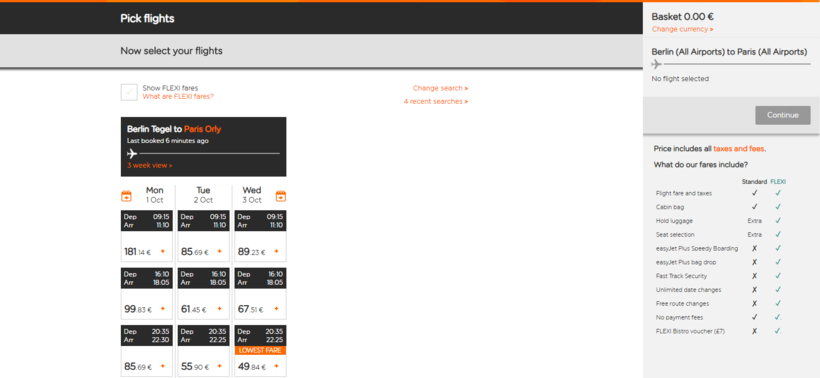The width and height of the screenshot is (820, 378).
Task: Click the No flight selected text
Action: point(680,79)
